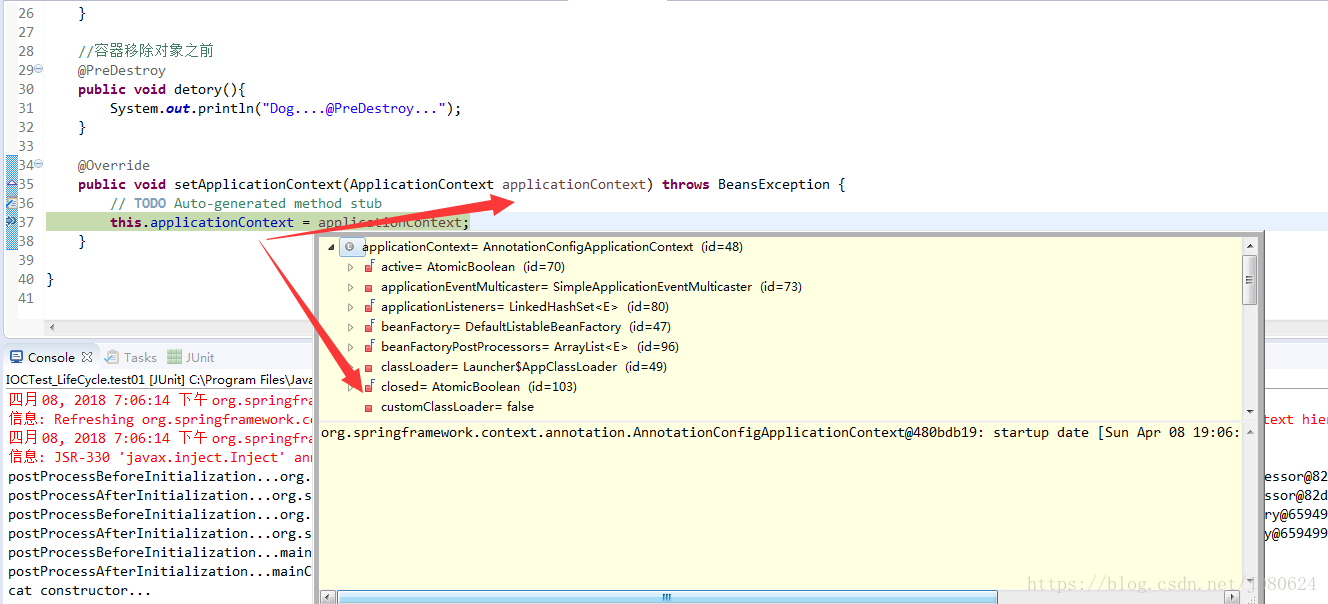The height and width of the screenshot is (604, 1328).
Task: Expand the beanFactory DefaultListableBeanFactory node
Action: (350, 327)
